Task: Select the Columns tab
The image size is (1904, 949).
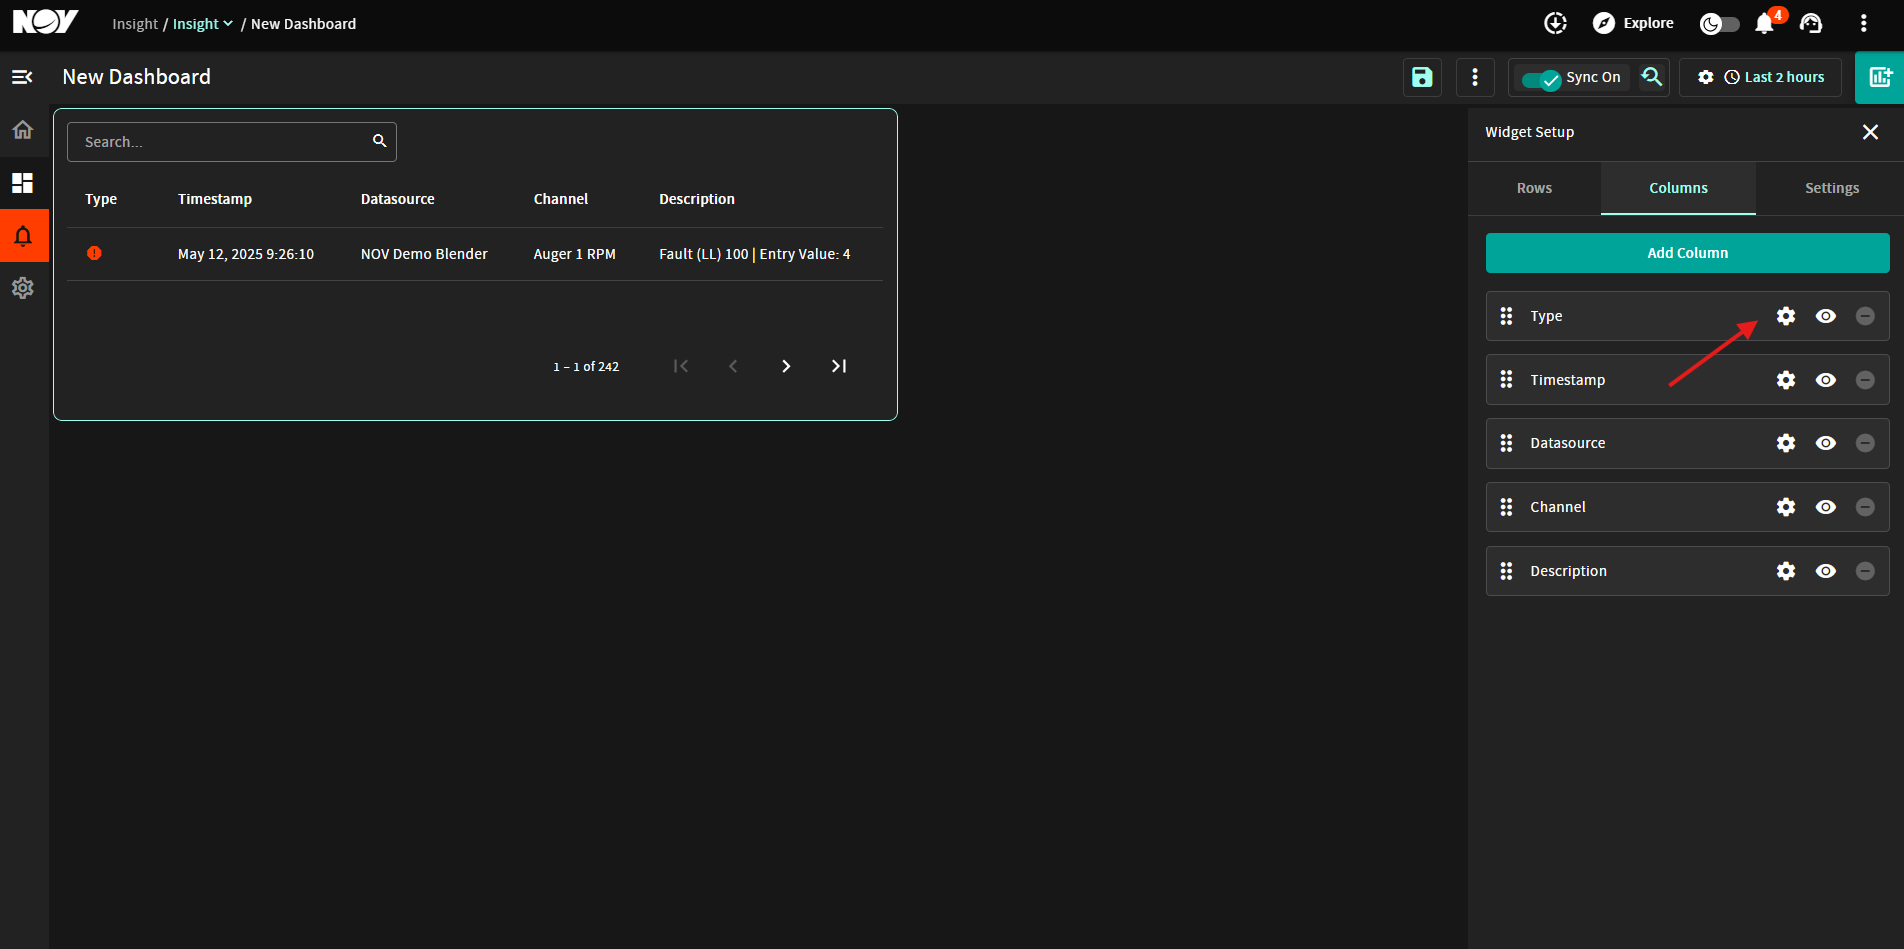Action: pyautogui.click(x=1678, y=188)
